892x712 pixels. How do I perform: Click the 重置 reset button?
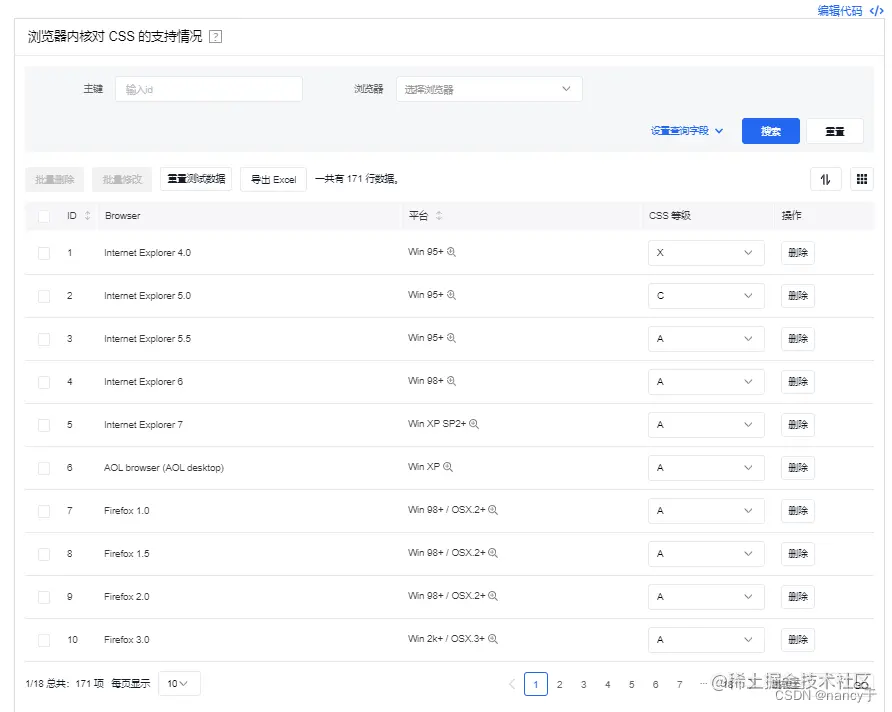coord(835,131)
